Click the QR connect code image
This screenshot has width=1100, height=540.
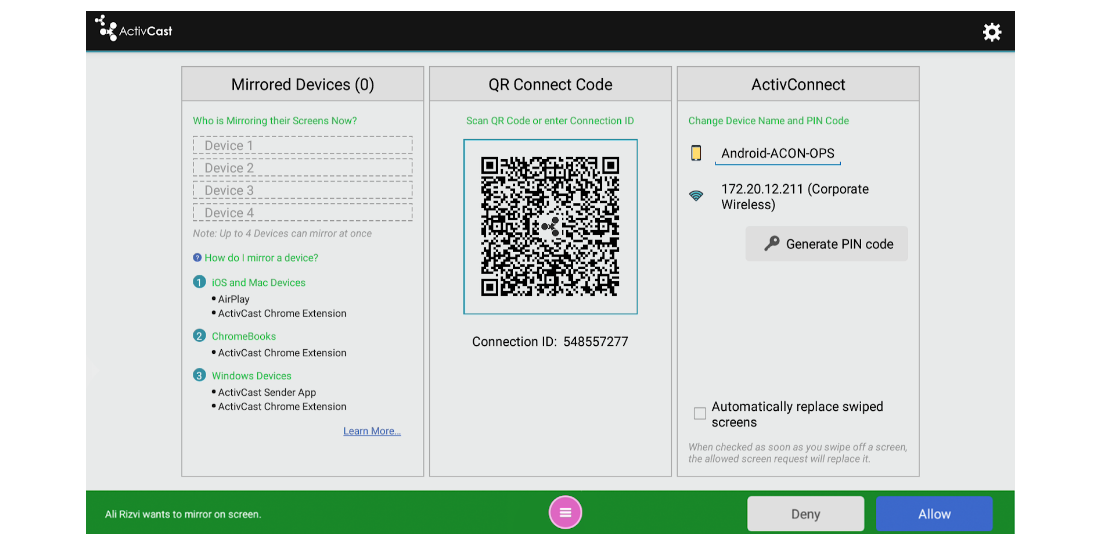(x=550, y=226)
